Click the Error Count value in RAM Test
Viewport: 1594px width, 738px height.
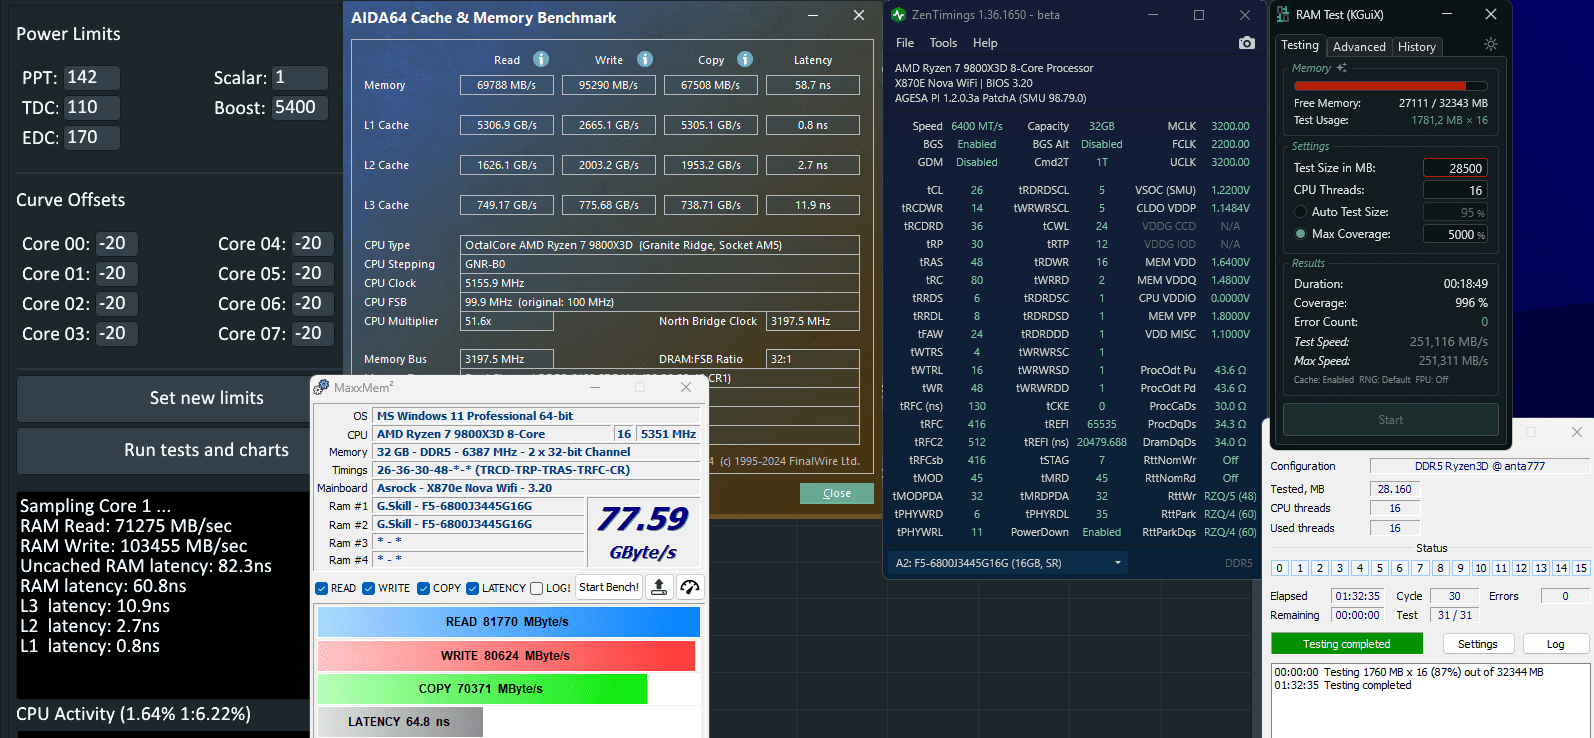click(1484, 322)
